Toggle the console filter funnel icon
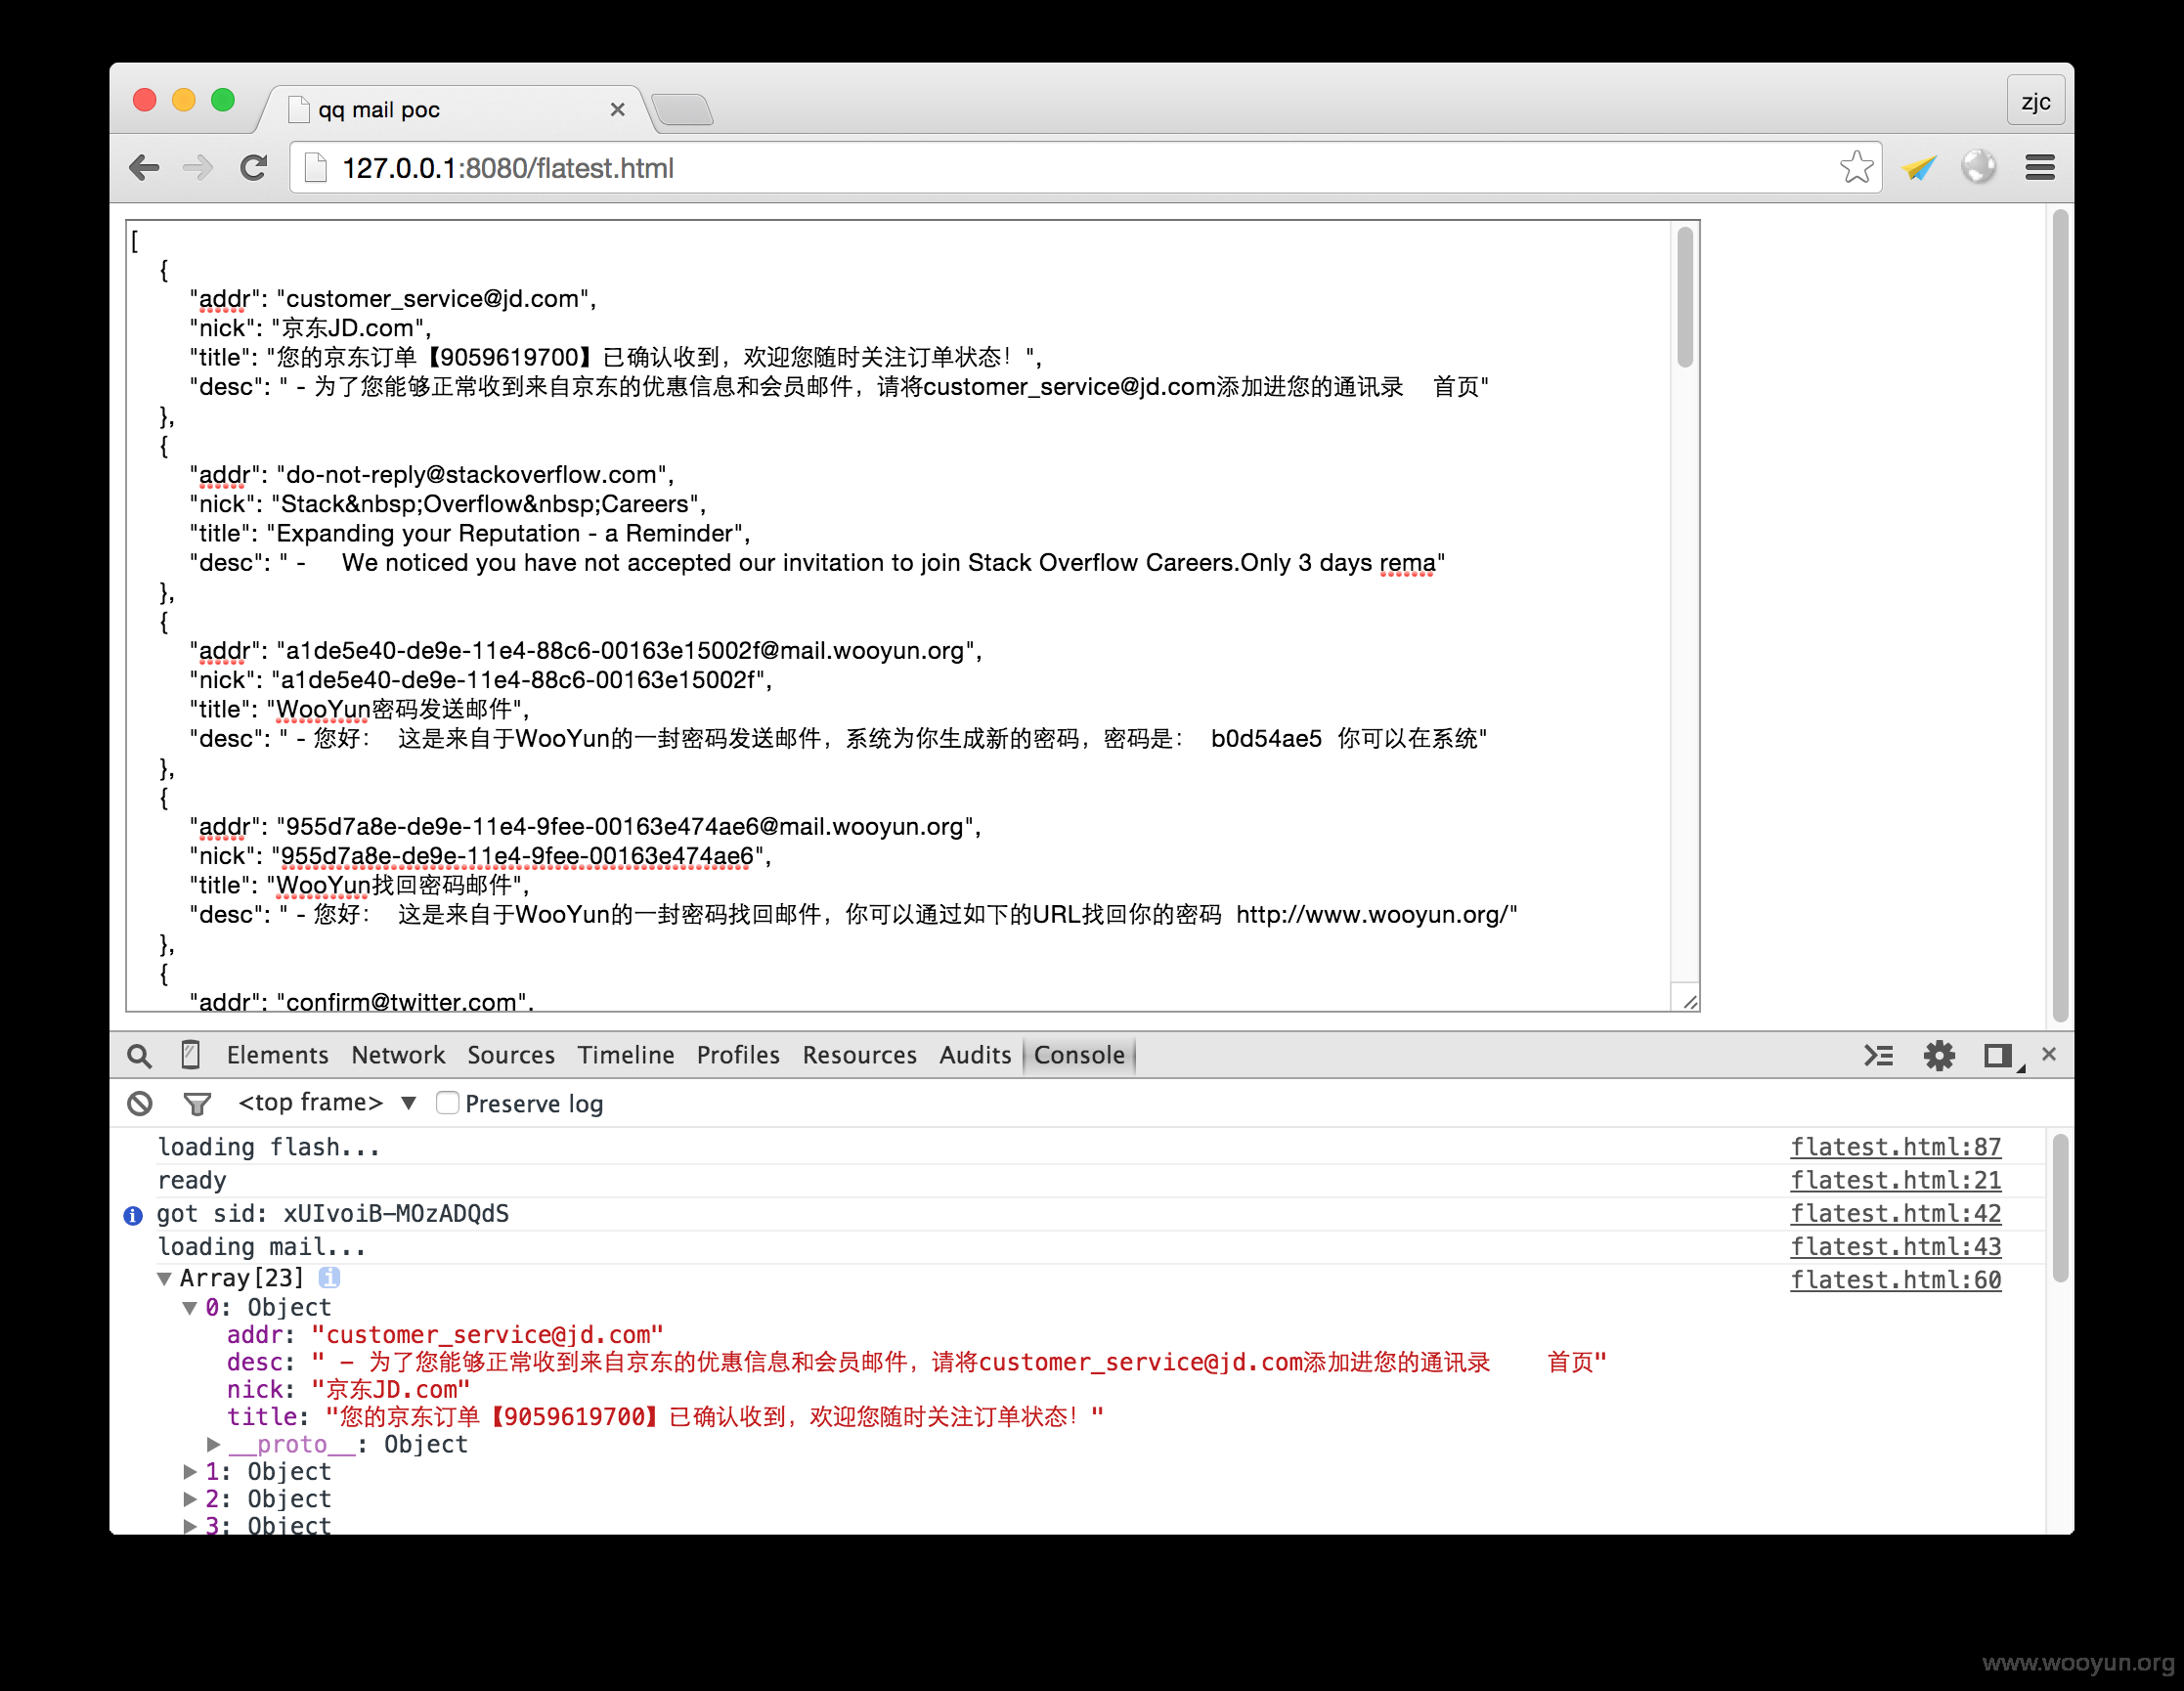Image resolution: width=2184 pixels, height=1691 pixels. click(197, 1104)
